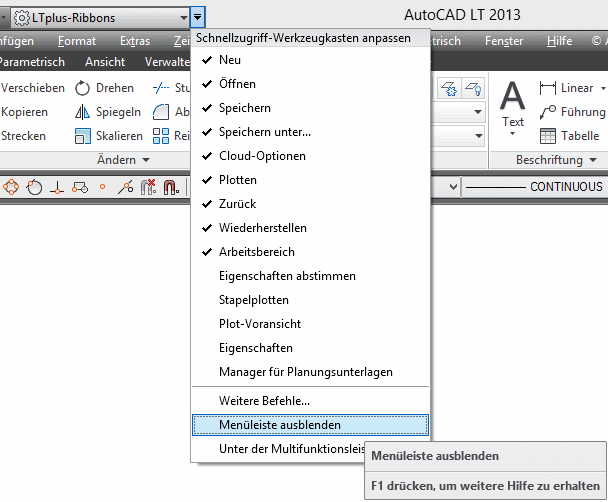Uncheck Neu in quick access list
Image resolution: width=608 pixels, height=502 pixels.
click(x=230, y=60)
